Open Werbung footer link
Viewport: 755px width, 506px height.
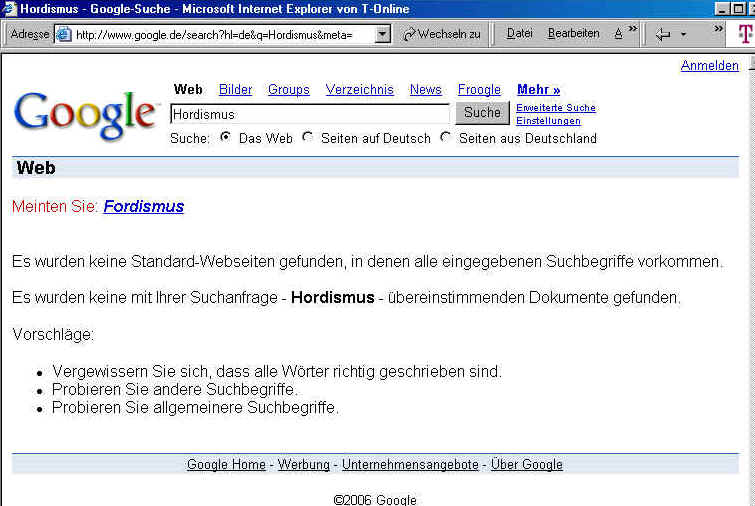click(304, 465)
